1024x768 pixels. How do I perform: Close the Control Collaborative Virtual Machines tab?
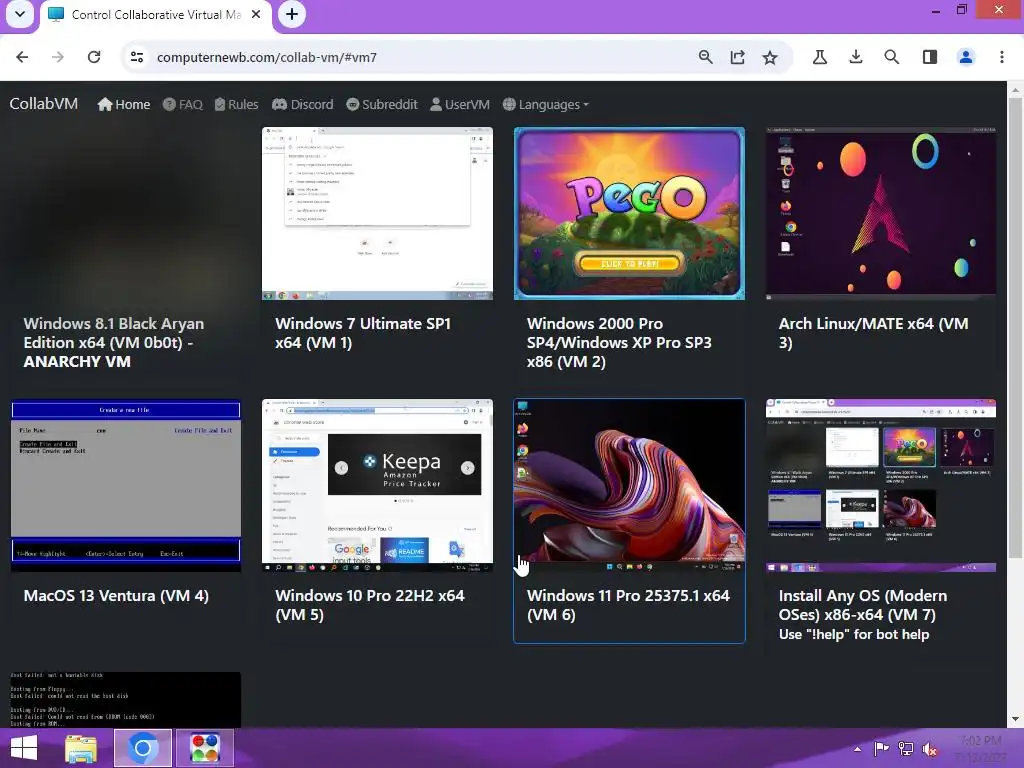point(257,14)
